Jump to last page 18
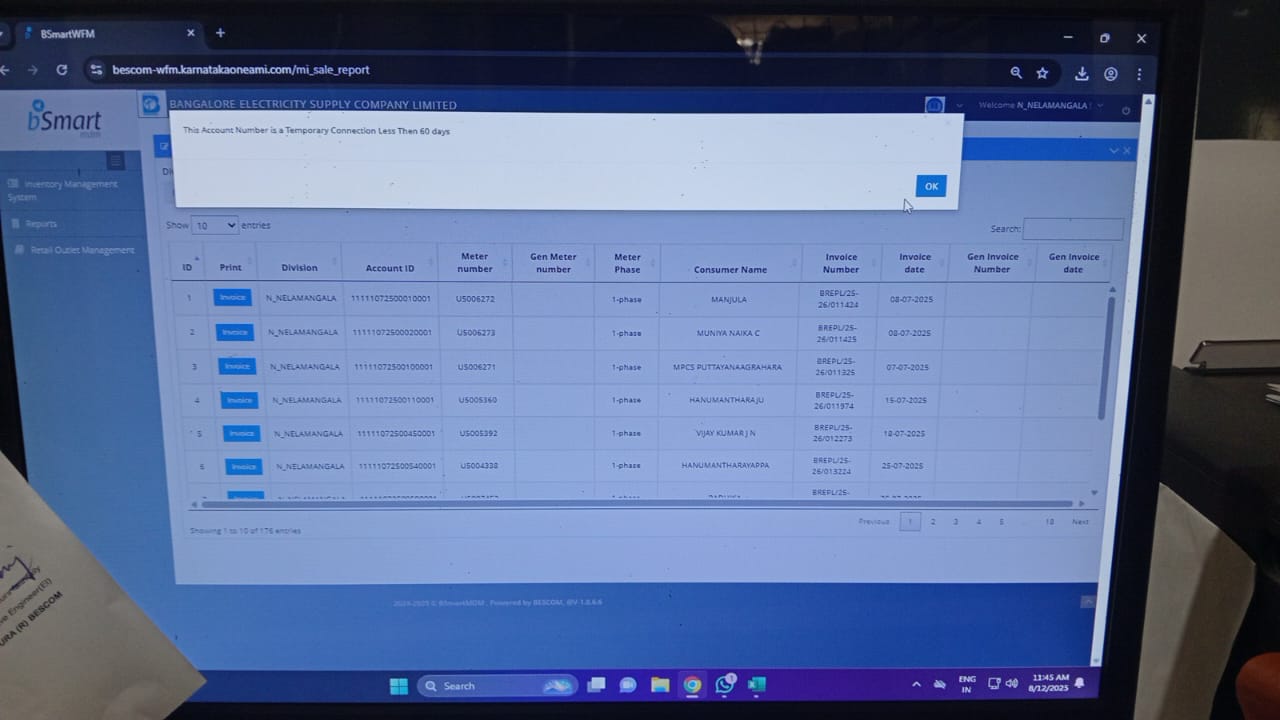The height and width of the screenshot is (720, 1280). (x=1049, y=522)
